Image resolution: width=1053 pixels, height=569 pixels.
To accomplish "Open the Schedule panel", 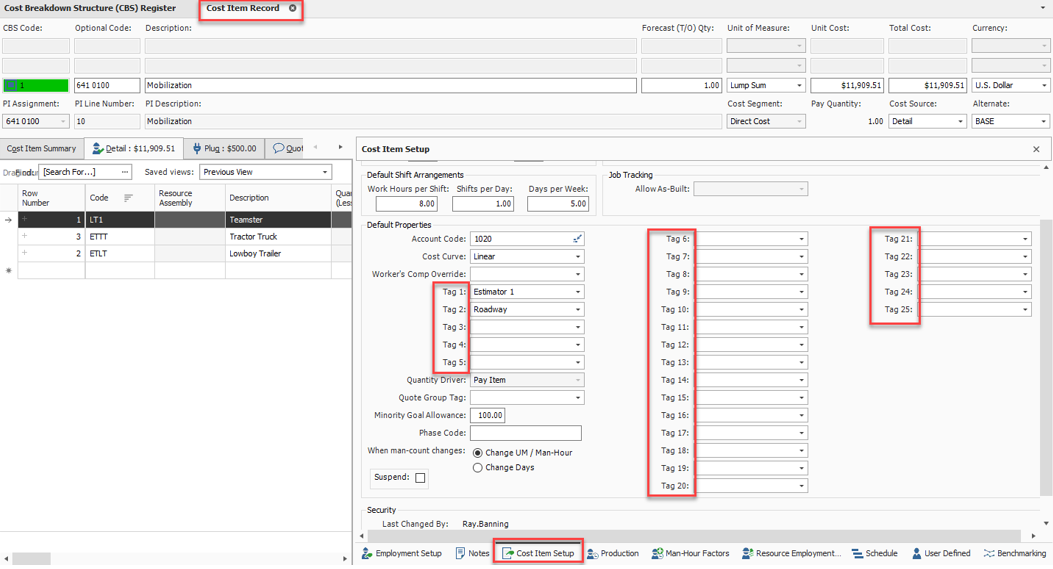I will pos(874,553).
